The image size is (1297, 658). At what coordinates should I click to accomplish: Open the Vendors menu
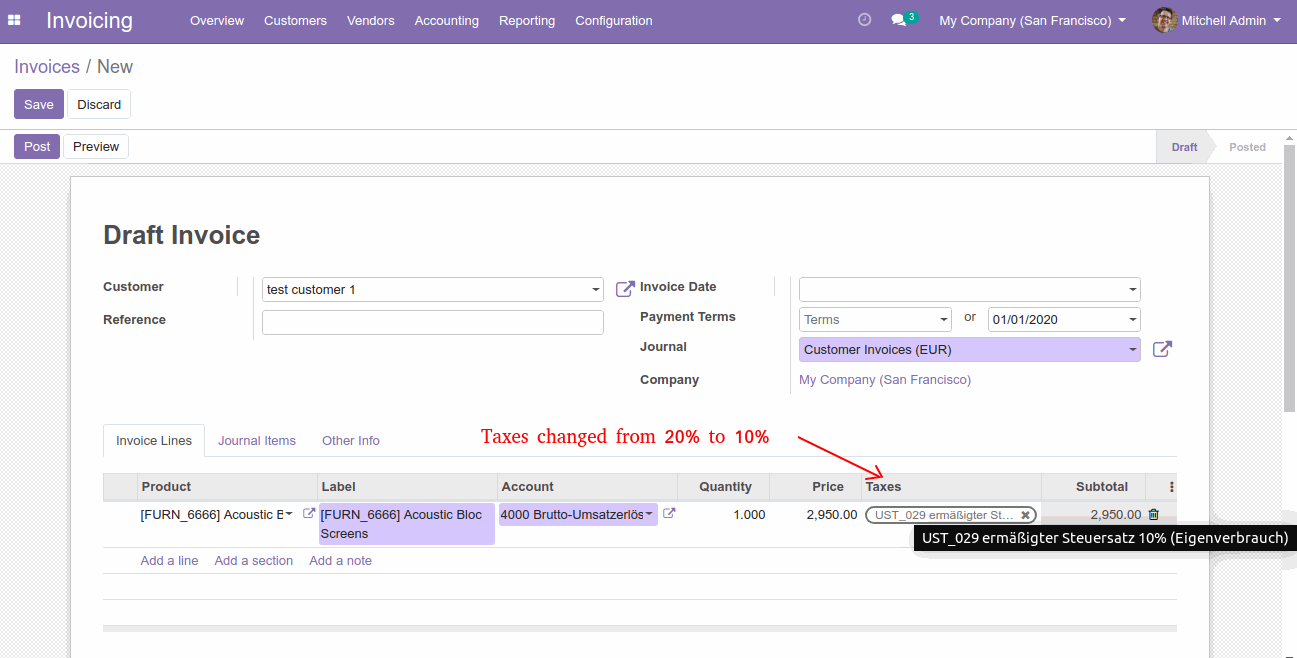371,20
